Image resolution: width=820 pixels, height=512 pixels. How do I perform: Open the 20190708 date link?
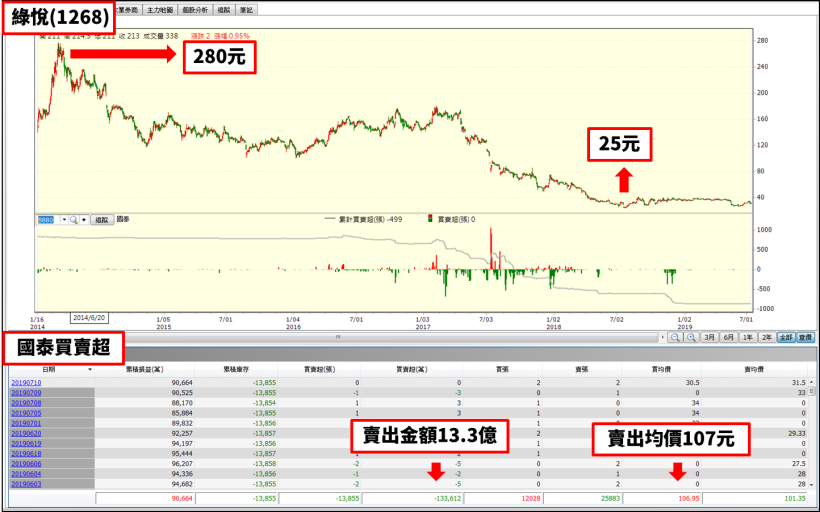pos(26,403)
